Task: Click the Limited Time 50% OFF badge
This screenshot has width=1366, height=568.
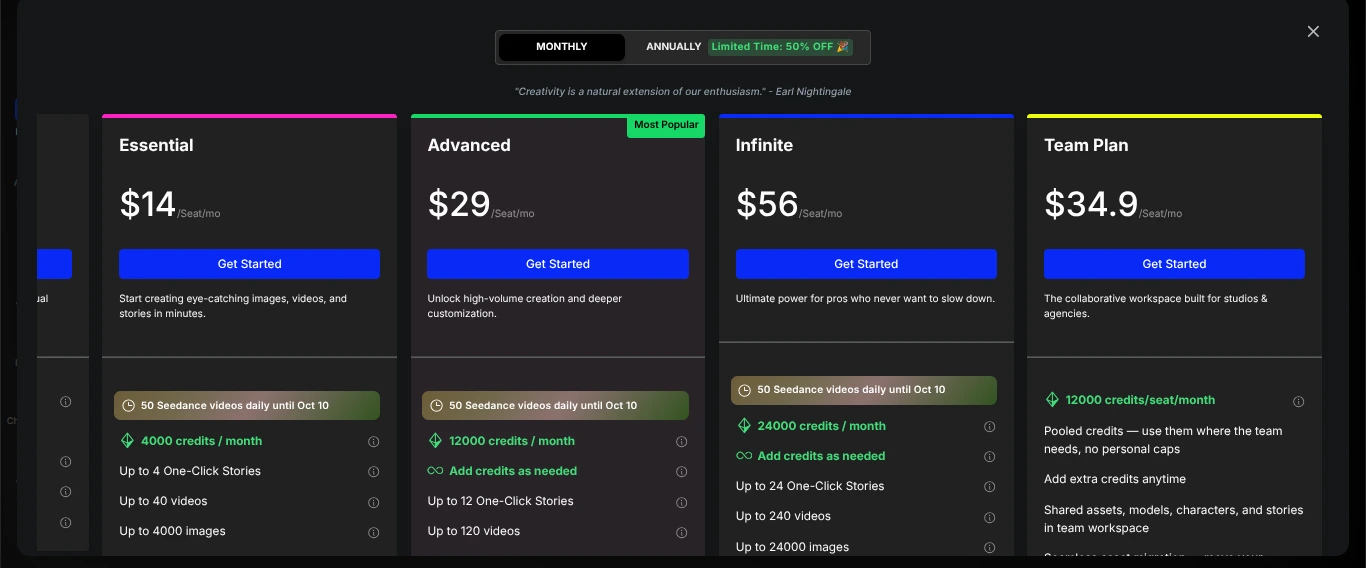Action: [x=780, y=47]
